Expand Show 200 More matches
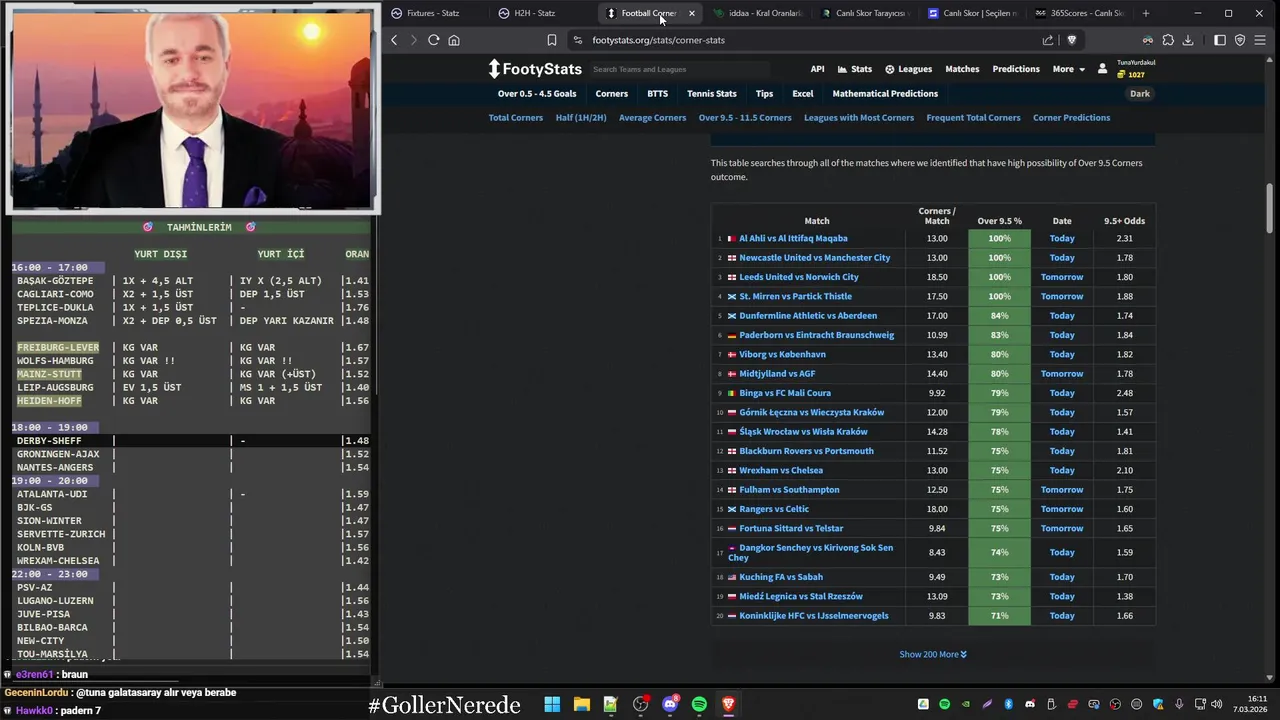The width and height of the screenshot is (1280, 720). 933,654
